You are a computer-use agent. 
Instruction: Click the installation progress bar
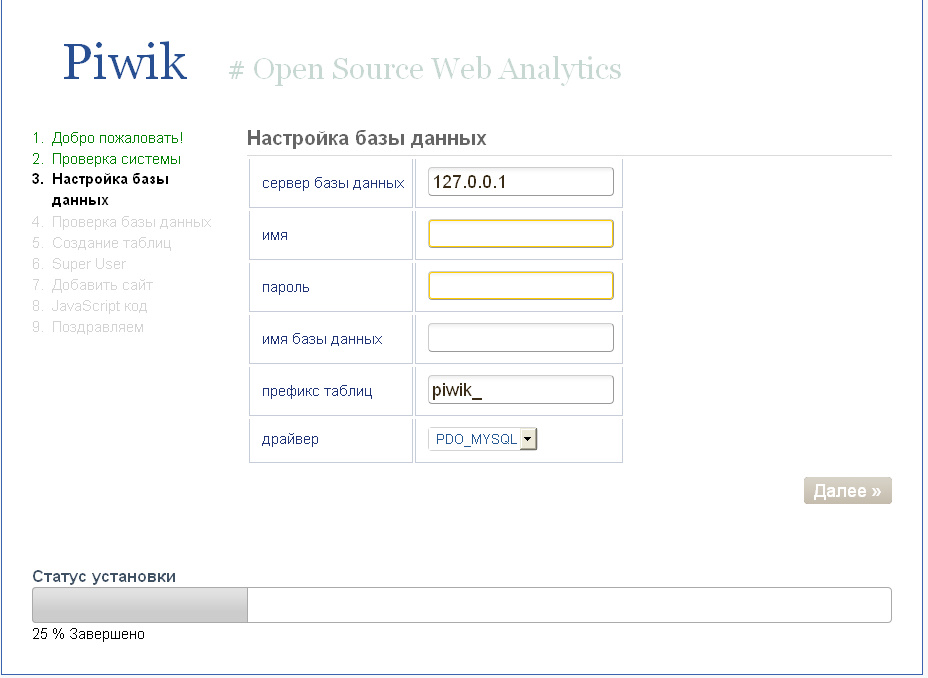[462, 605]
